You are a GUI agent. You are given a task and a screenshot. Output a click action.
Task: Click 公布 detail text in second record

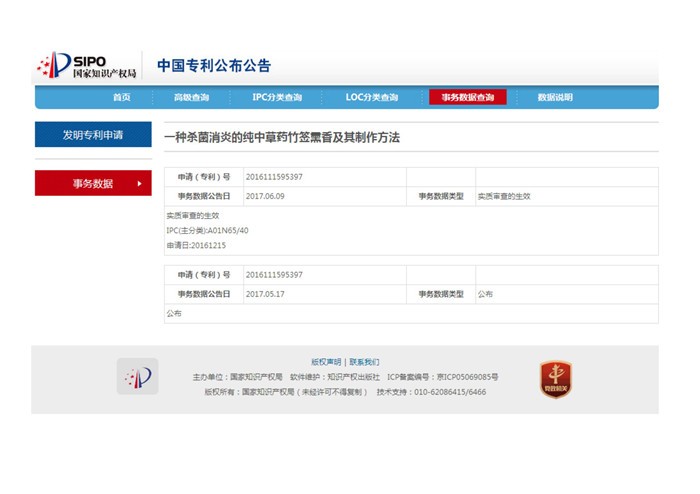coord(174,314)
